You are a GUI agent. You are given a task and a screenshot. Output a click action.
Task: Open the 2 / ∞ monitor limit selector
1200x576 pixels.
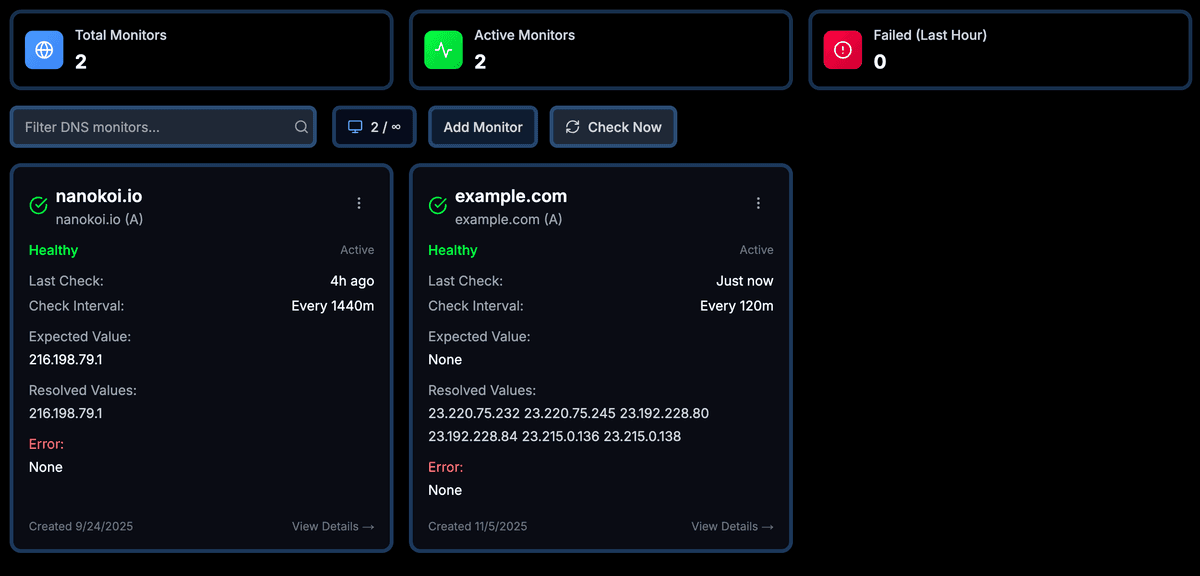point(374,127)
